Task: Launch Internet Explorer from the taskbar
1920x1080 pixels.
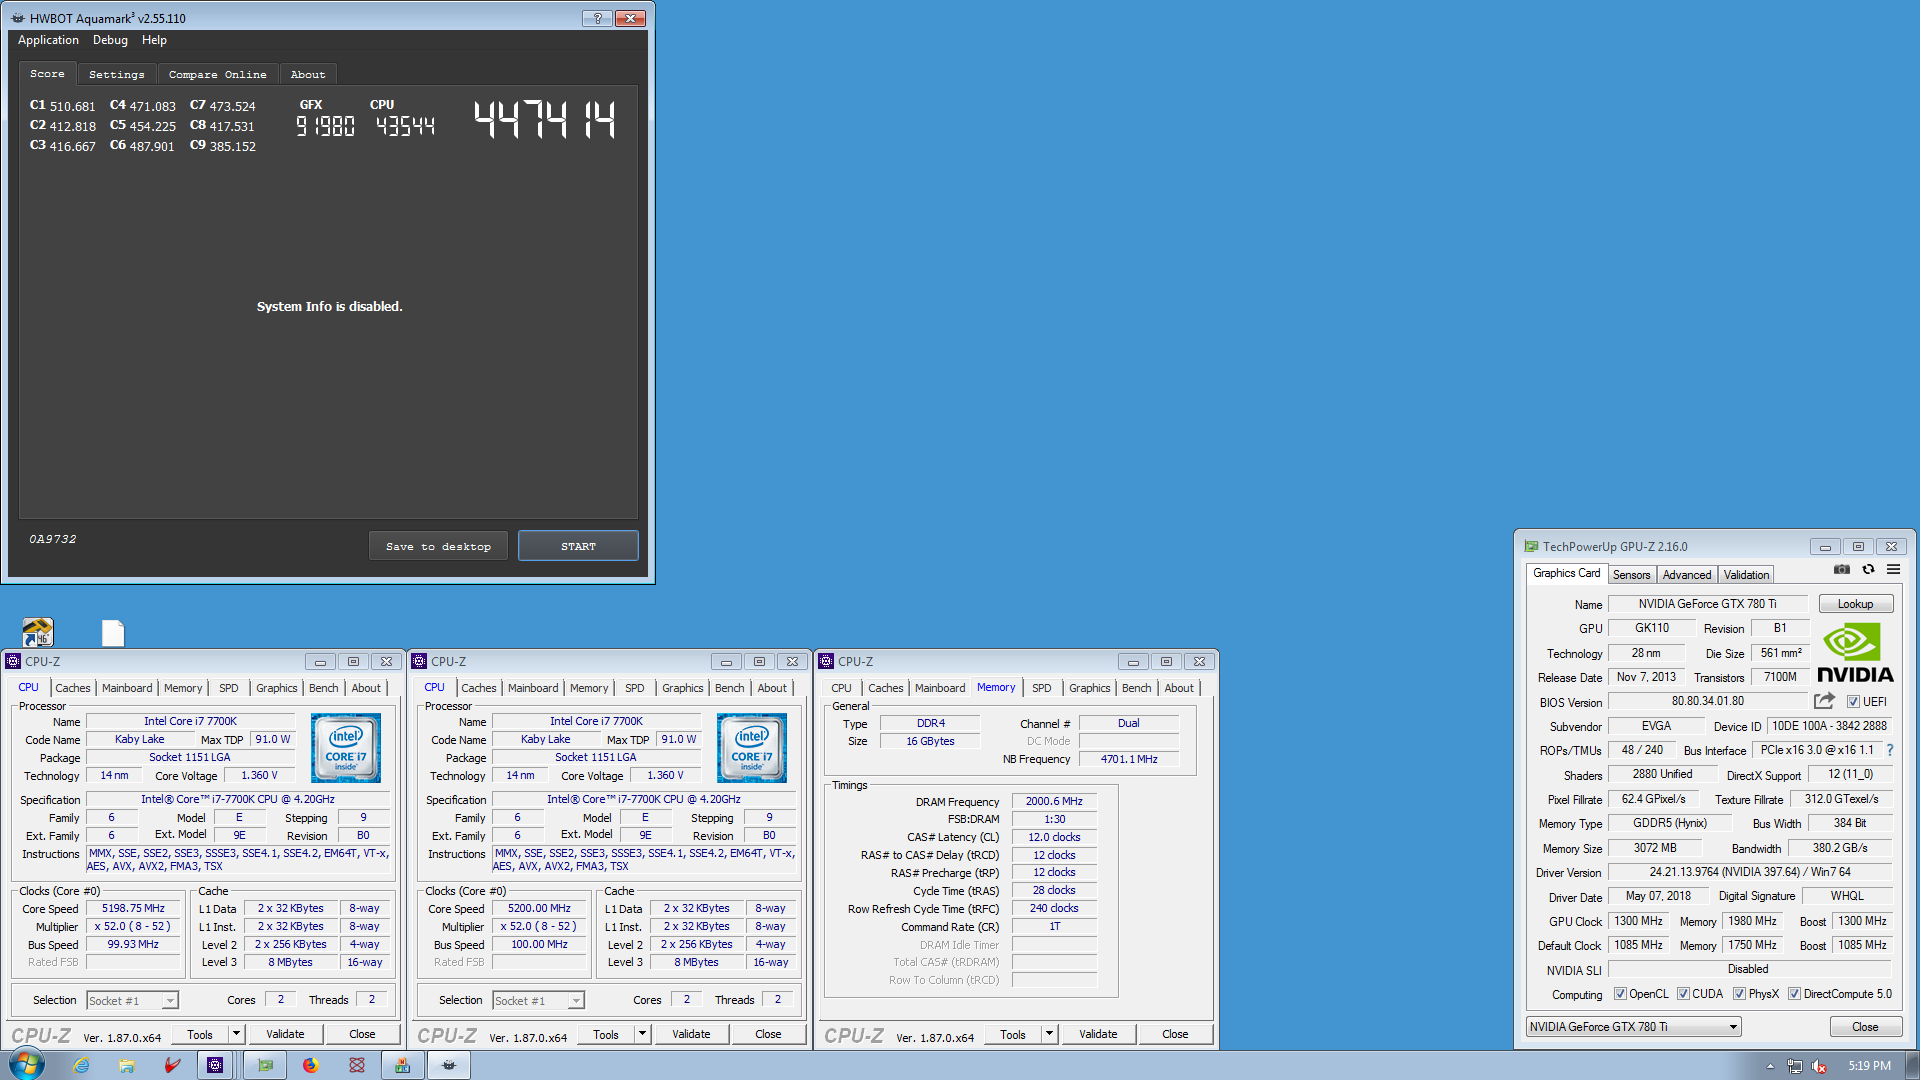Action: coord(81,1065)
